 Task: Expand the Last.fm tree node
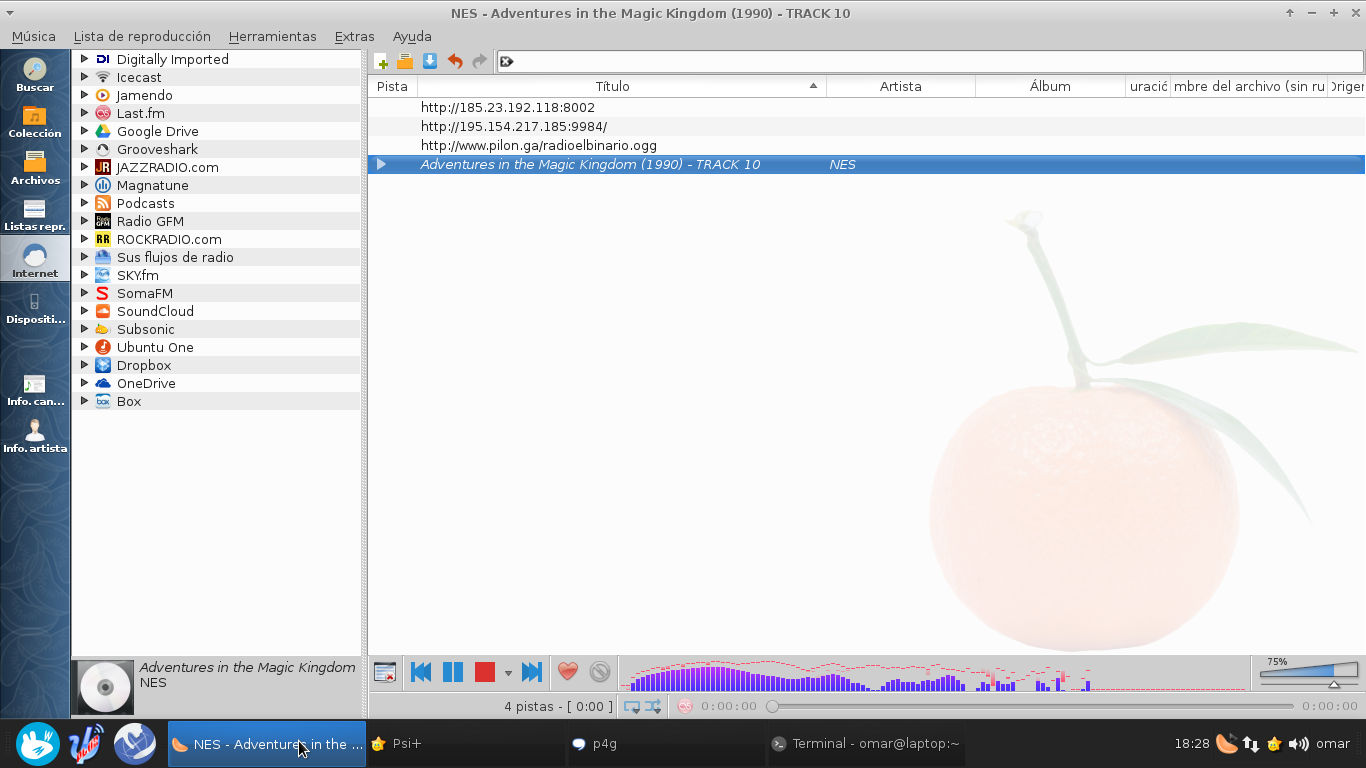tap(85, 113)
